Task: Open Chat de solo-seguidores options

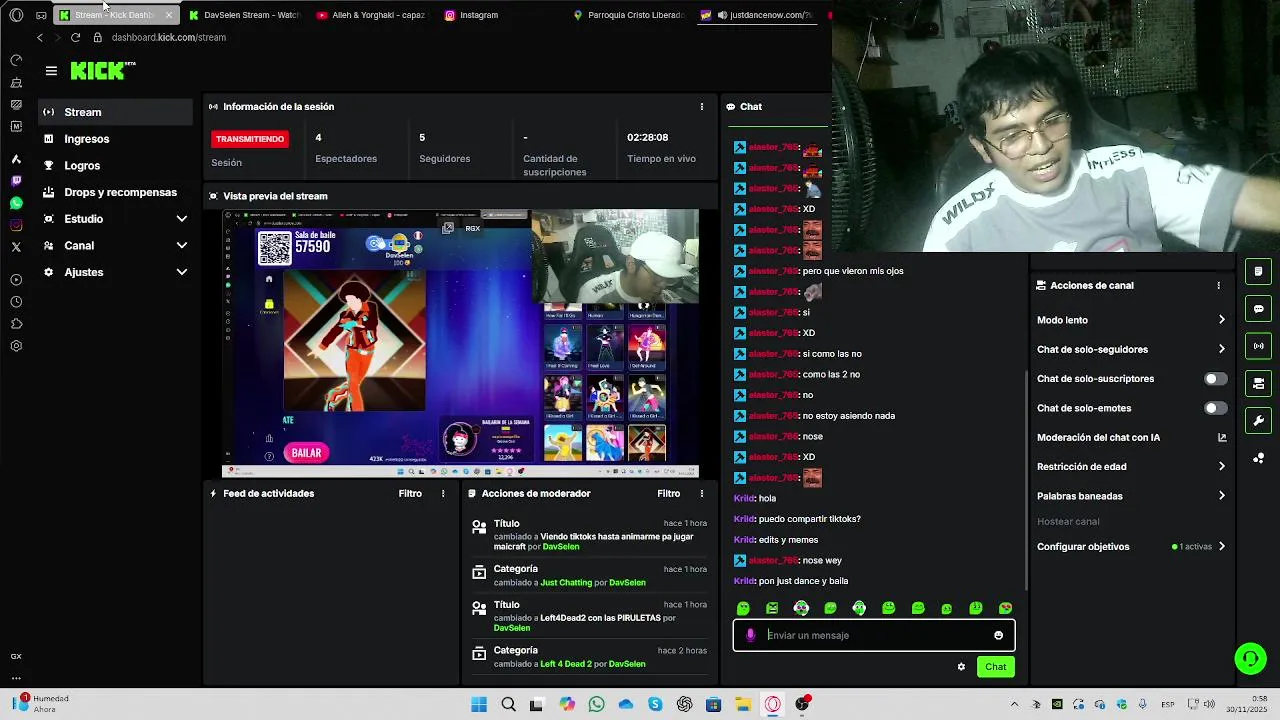Action: point(1131,349)
